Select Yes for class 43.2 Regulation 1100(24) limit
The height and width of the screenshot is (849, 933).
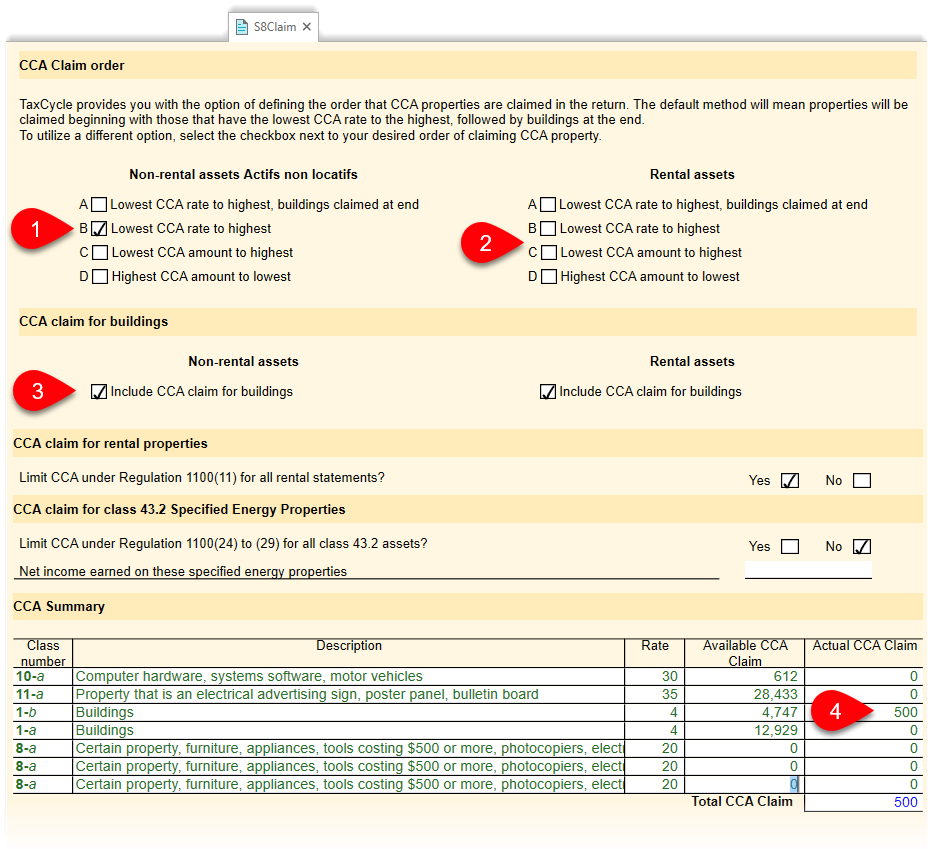(x=790, y=547)
